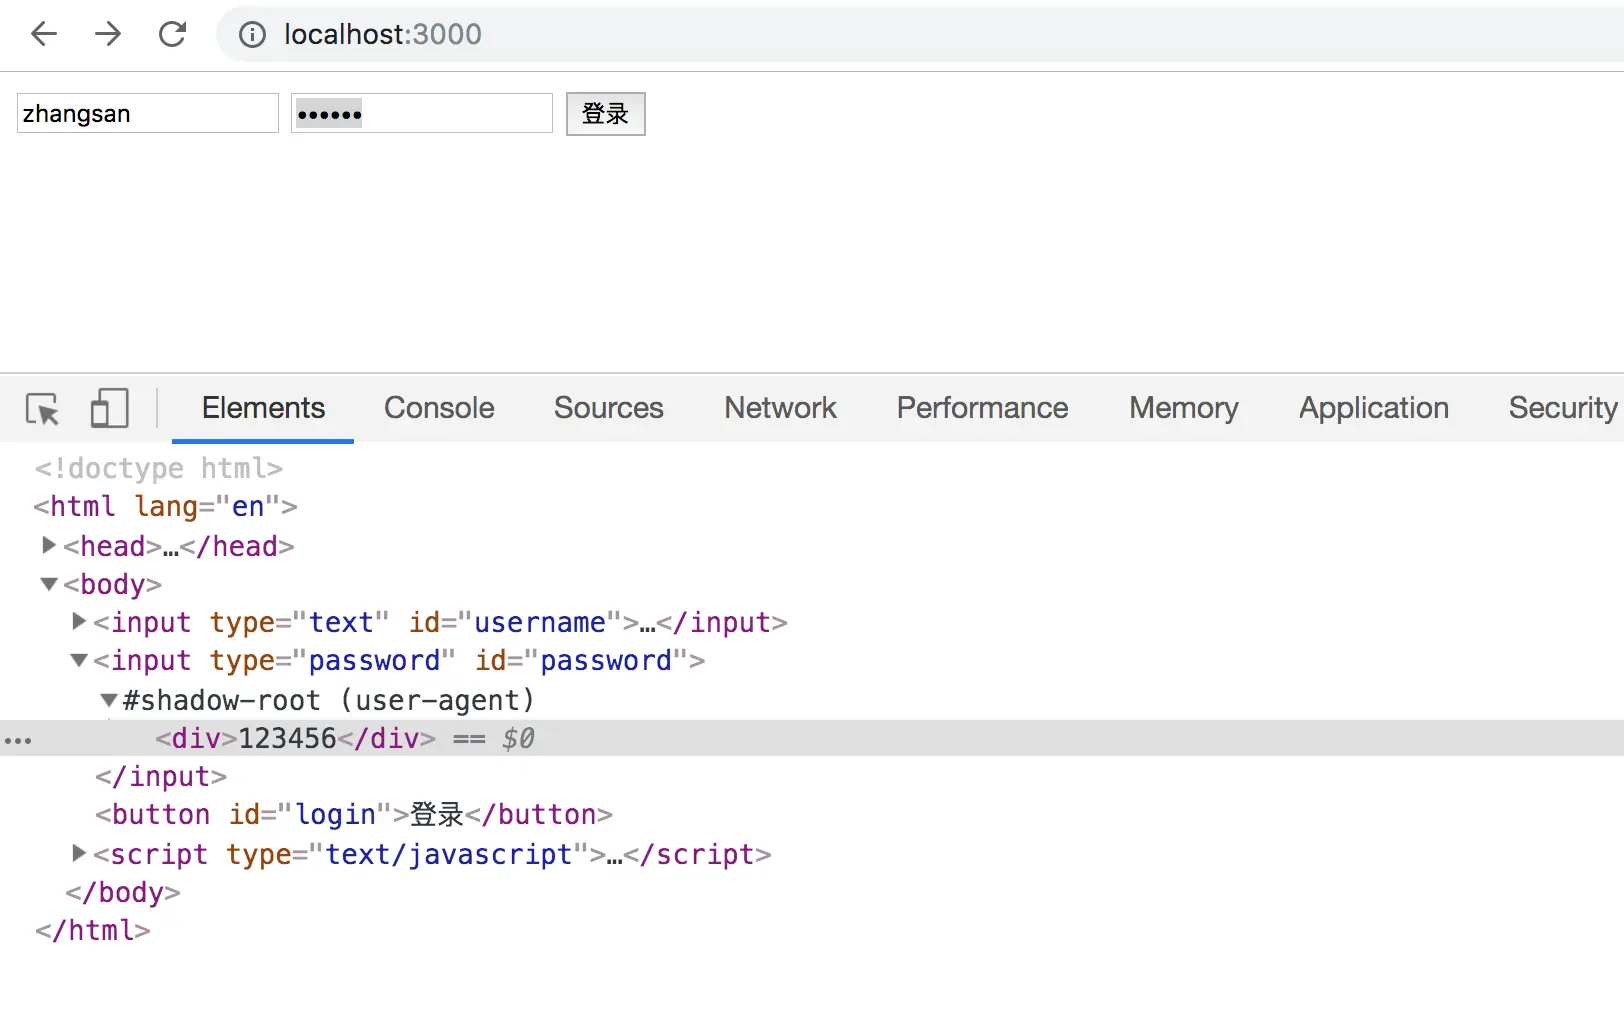The height and width of the screenshot is (1030, 1624).
Task: Collapse the body element node
Action: [48, 584]
